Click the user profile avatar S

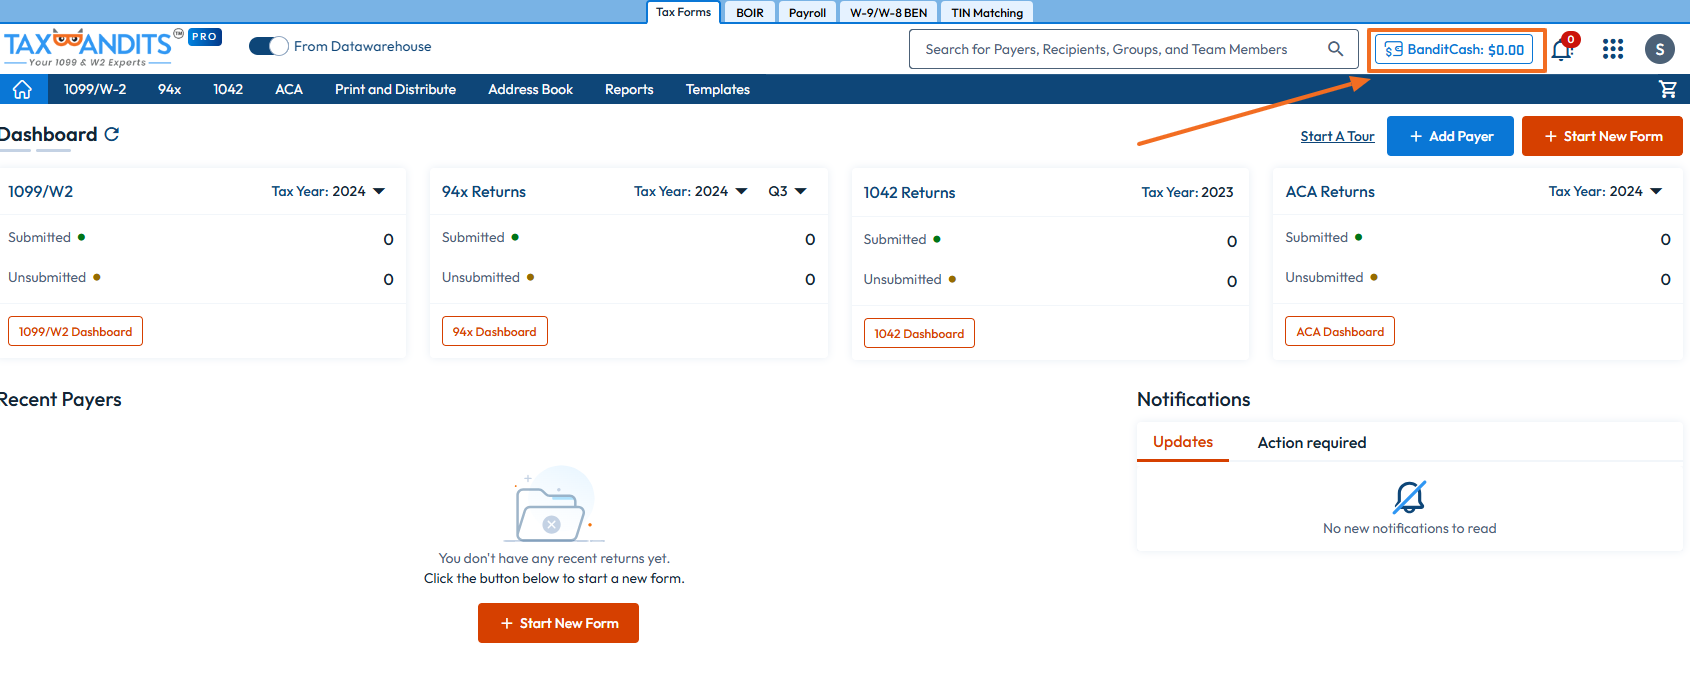pos(1659,49)
